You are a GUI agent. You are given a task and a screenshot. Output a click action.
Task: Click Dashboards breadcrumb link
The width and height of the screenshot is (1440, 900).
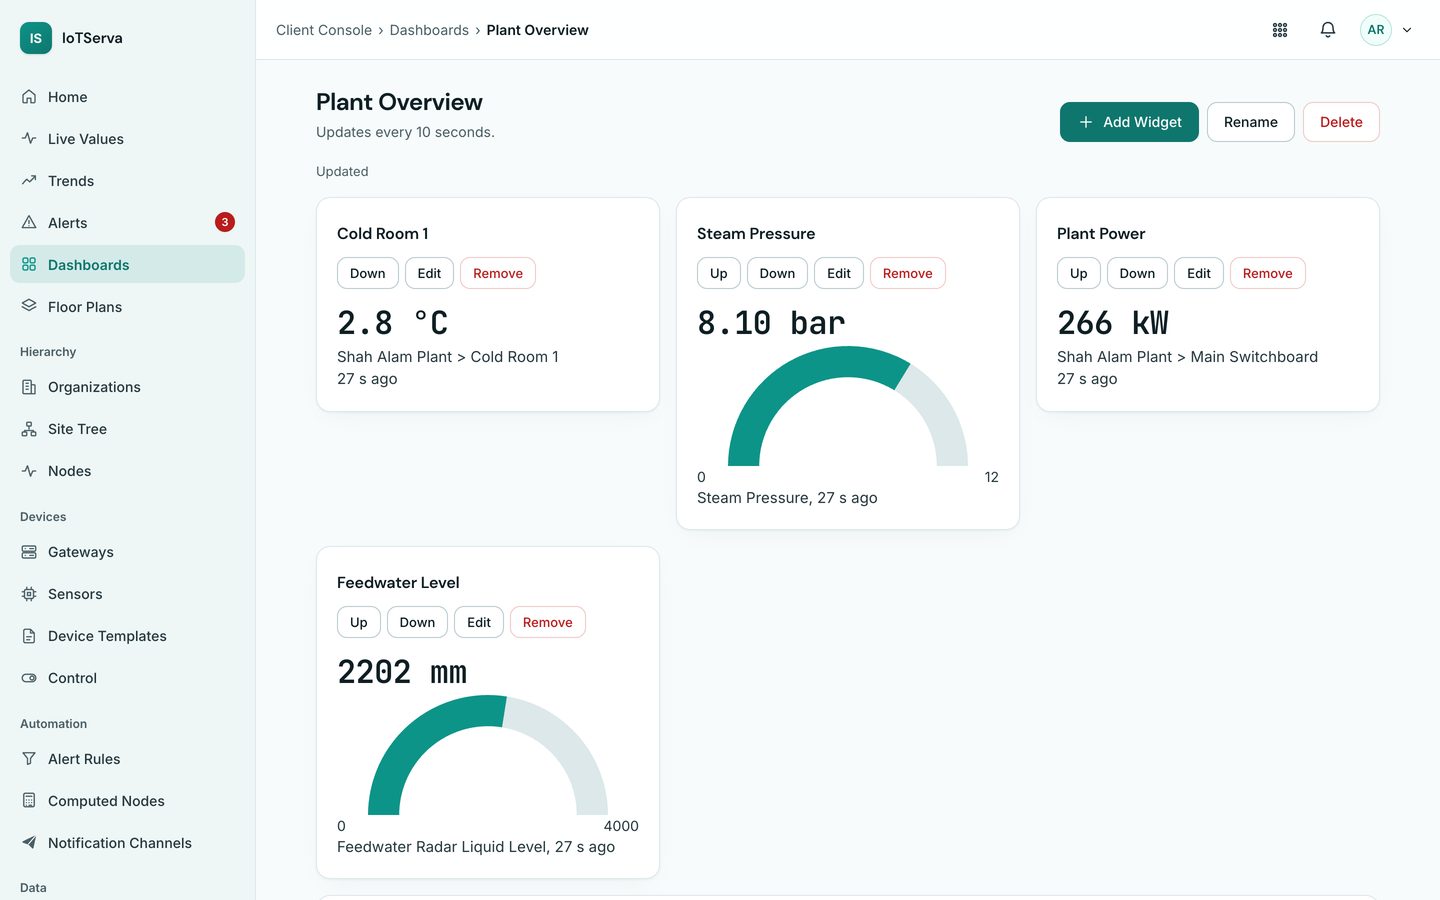point(429,30)
